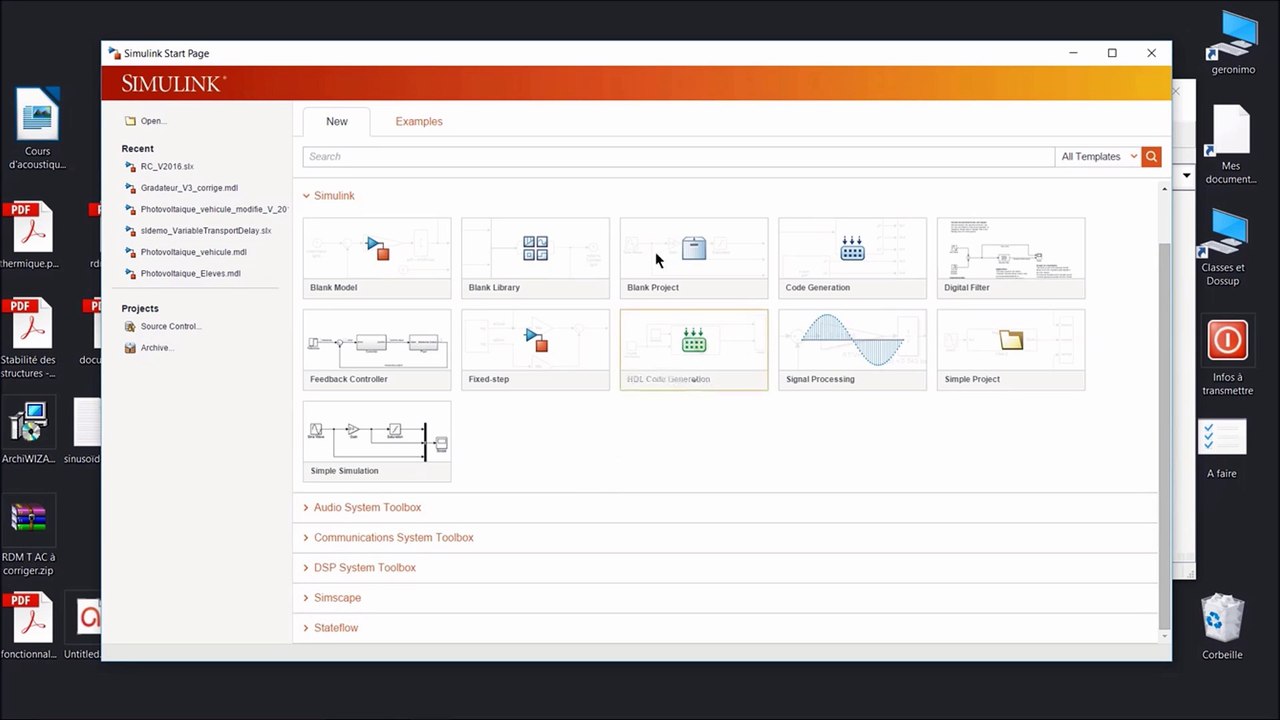Open the All Templates dropdown
Screen dimensions: 1280x720
point(1098,157)
